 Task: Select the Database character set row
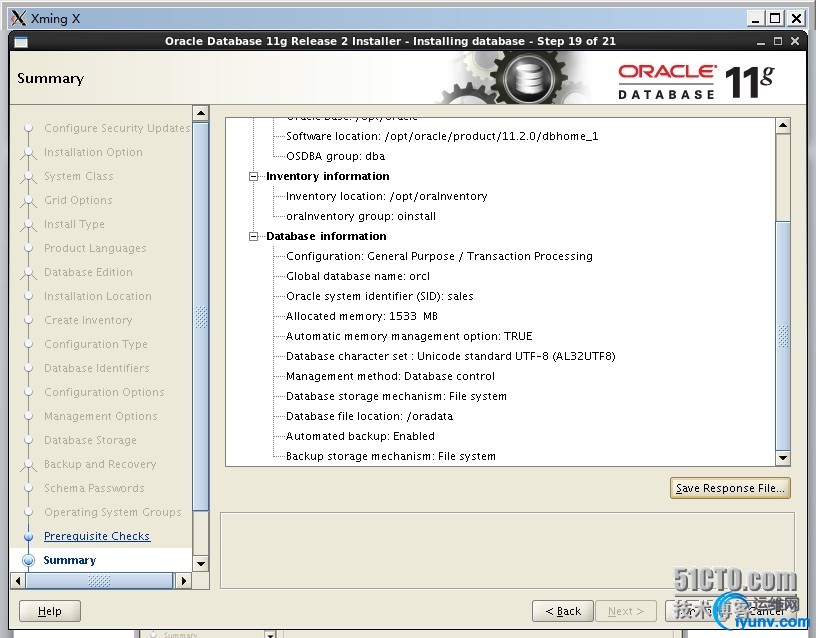(x=451, y=356)
